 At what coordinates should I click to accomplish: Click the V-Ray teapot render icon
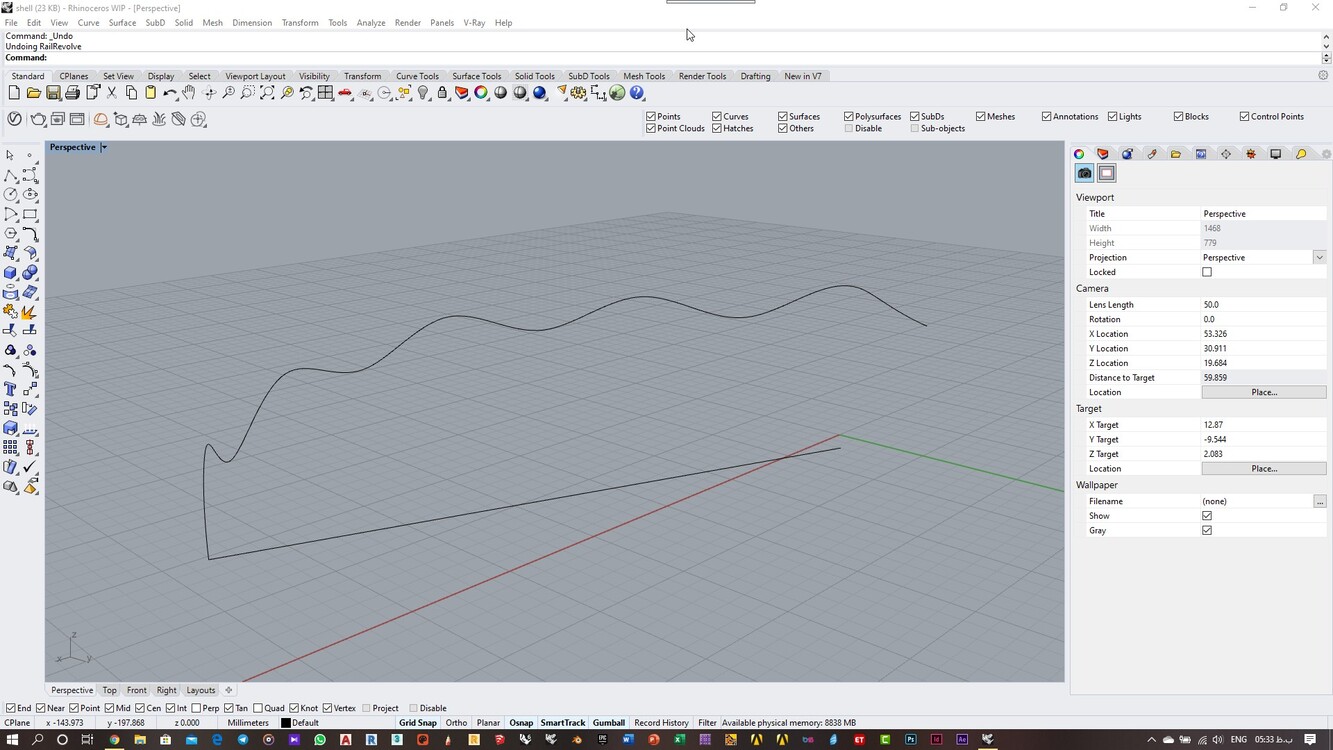tap(38, 119)
